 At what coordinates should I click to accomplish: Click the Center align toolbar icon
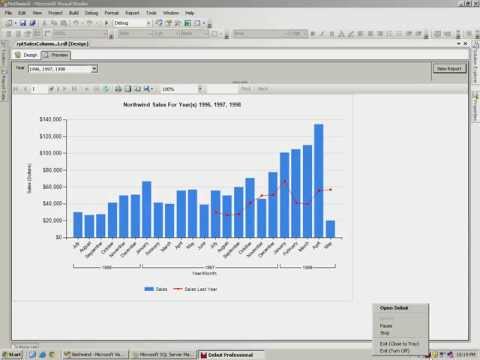coord(370,34)
